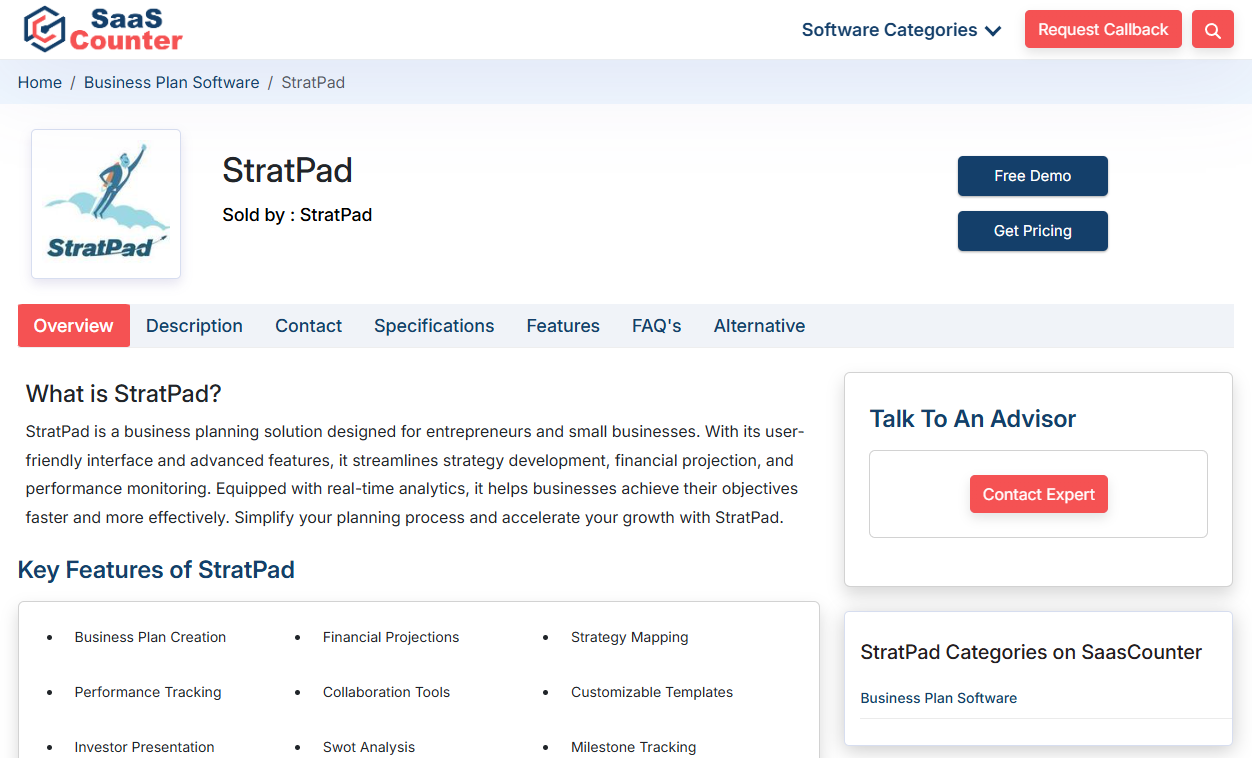Click the 'Talk To An Advisor' heading
The image size is (1252, 758).
(x=973, y=419)
